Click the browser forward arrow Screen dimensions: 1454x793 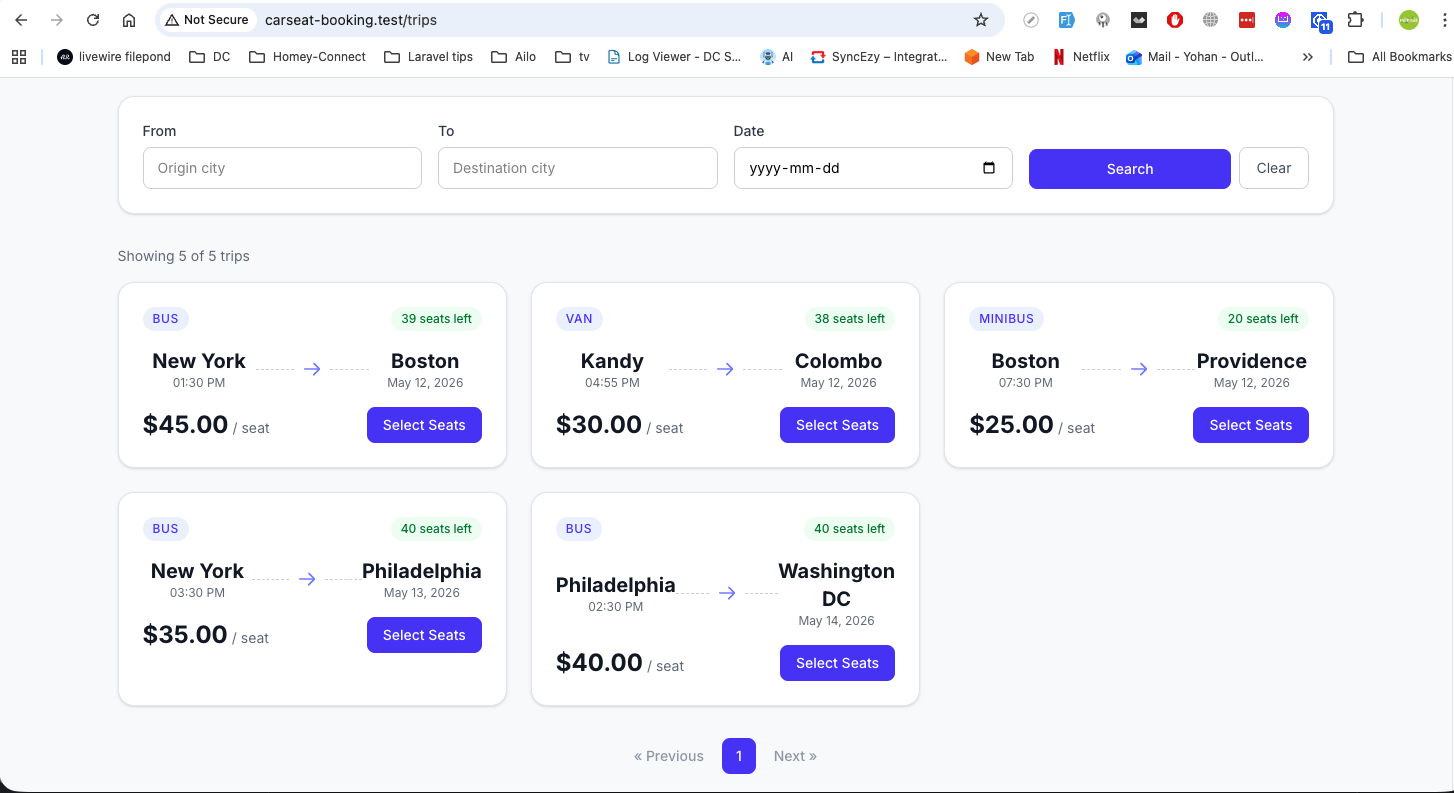point(57,20)
